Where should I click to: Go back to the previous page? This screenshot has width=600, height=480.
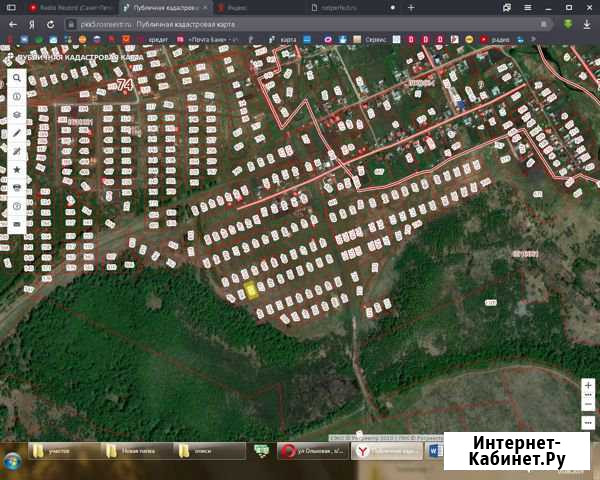pyautogui.click(x=13, y=24)
